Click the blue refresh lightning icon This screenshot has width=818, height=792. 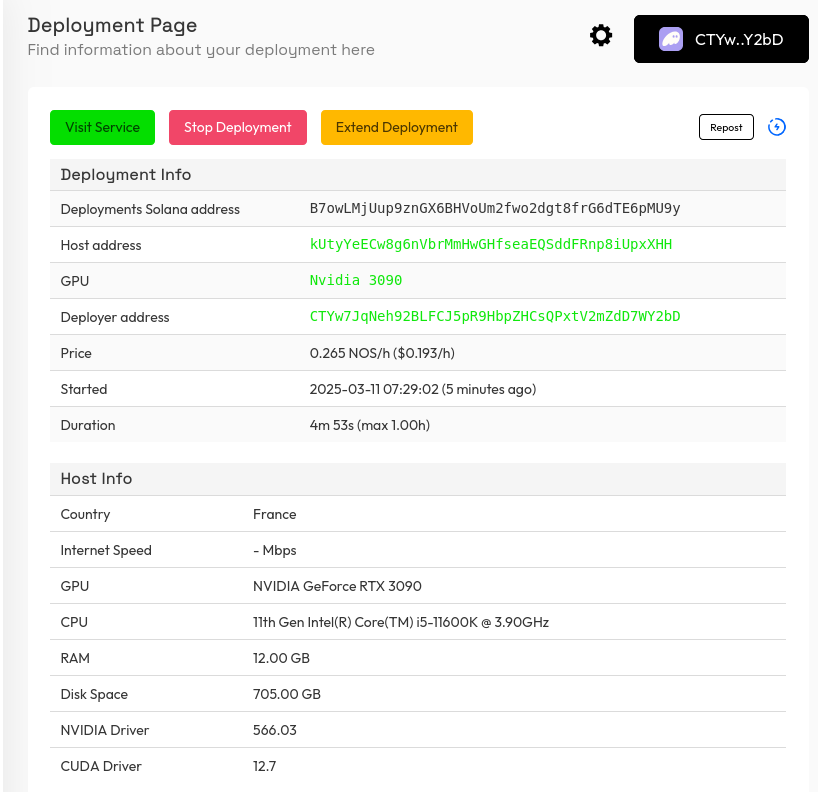[777, 127]
